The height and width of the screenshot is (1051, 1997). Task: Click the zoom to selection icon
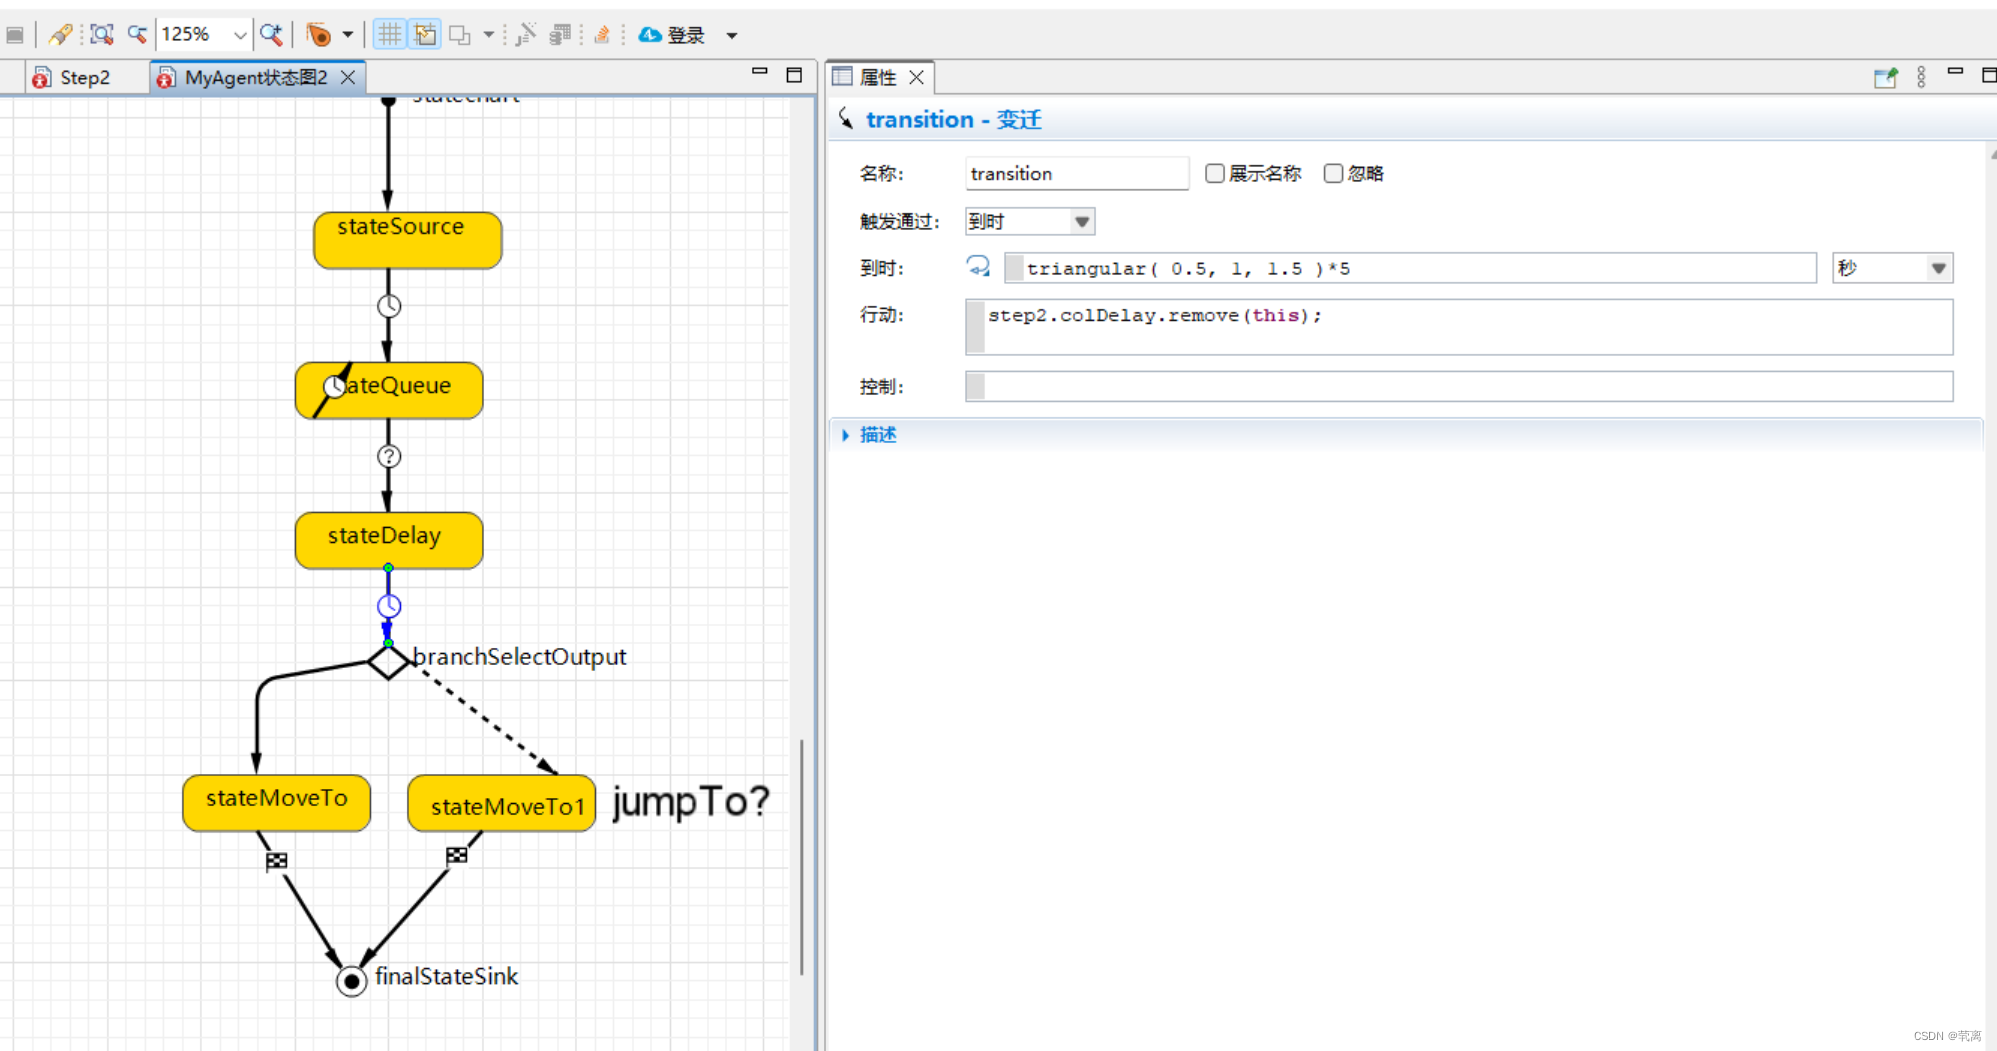101,33
